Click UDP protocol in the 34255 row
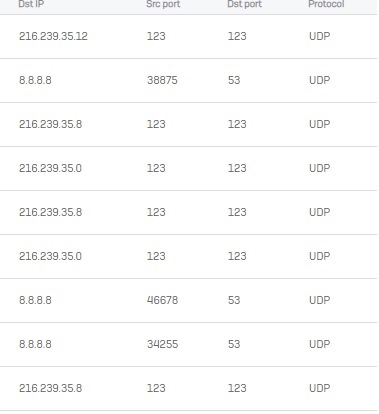Screen dimensions: 379x414 tap(320, 344)
